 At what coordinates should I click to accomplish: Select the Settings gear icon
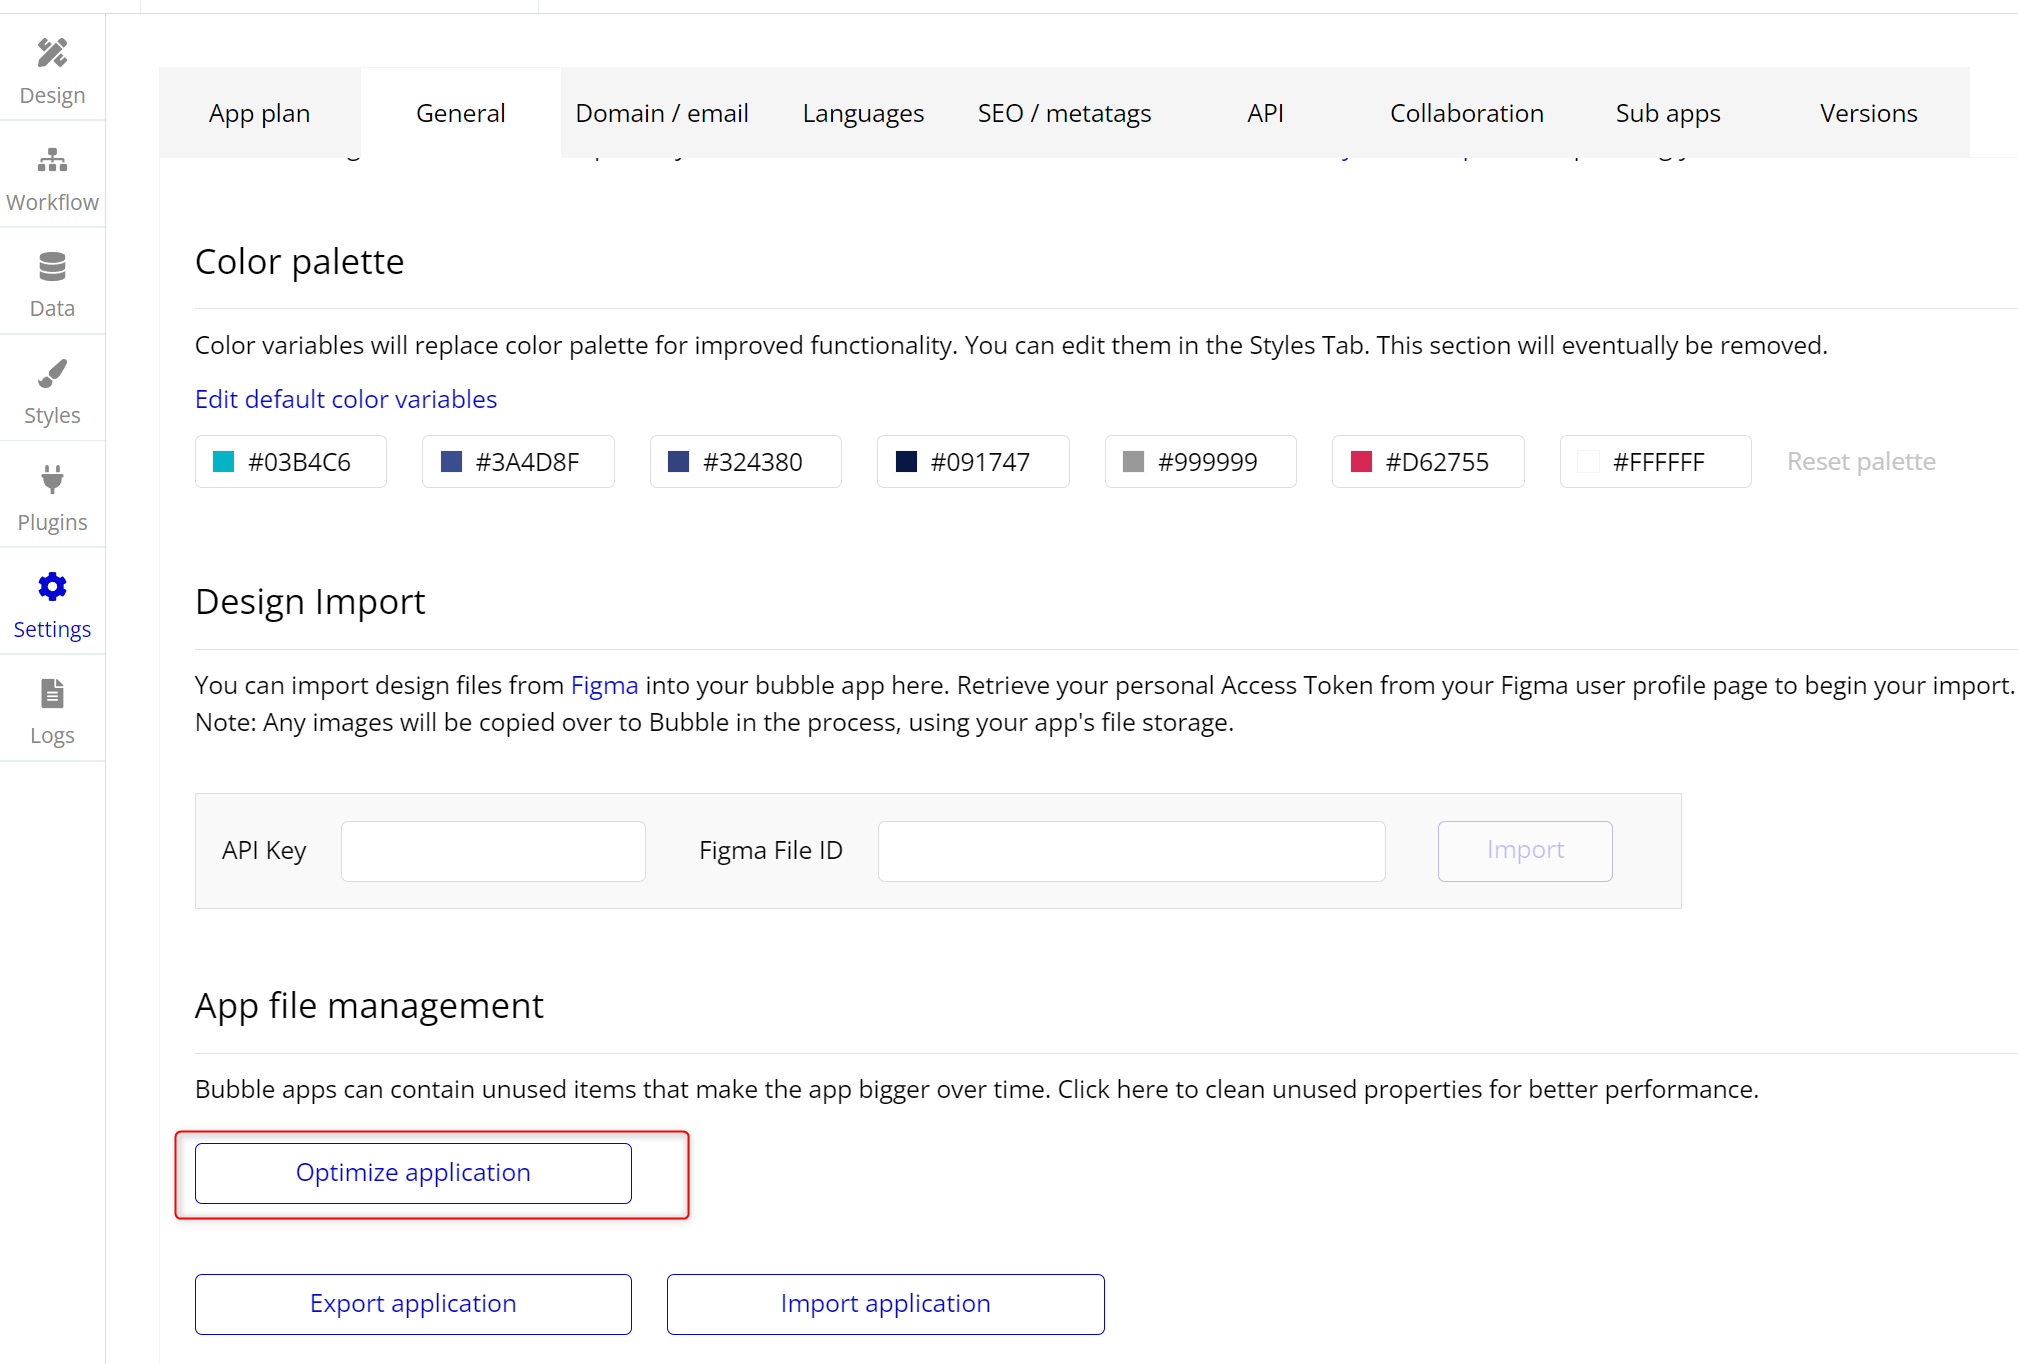(x=52, y=587)
